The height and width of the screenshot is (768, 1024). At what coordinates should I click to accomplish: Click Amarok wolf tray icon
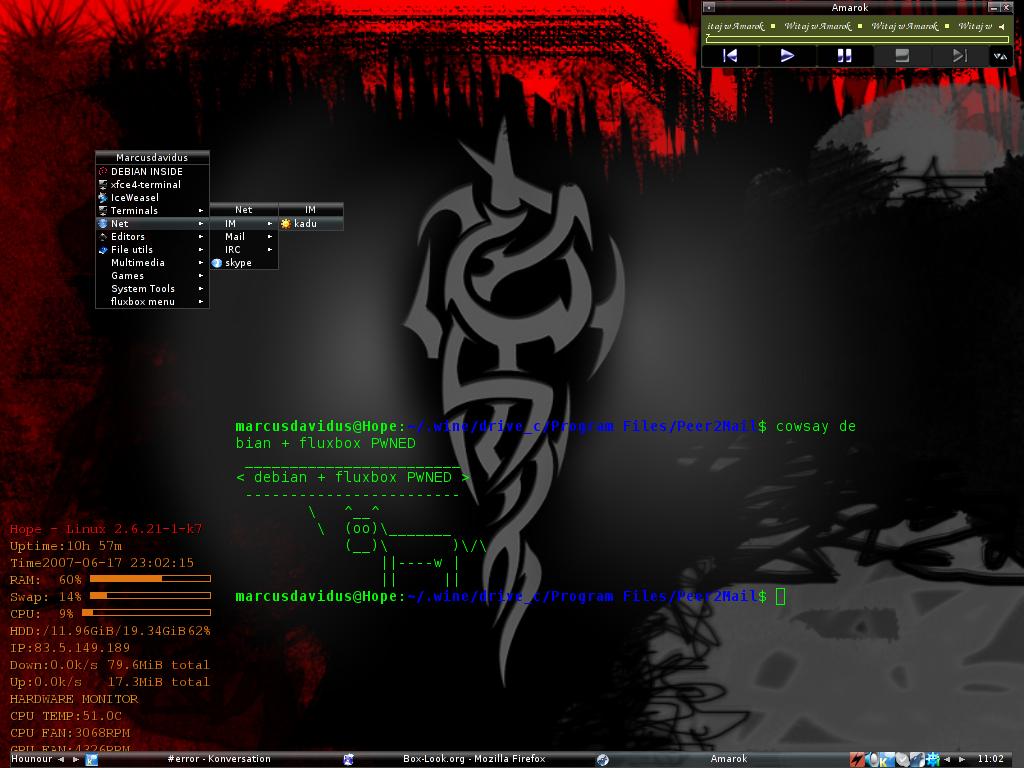918,760
